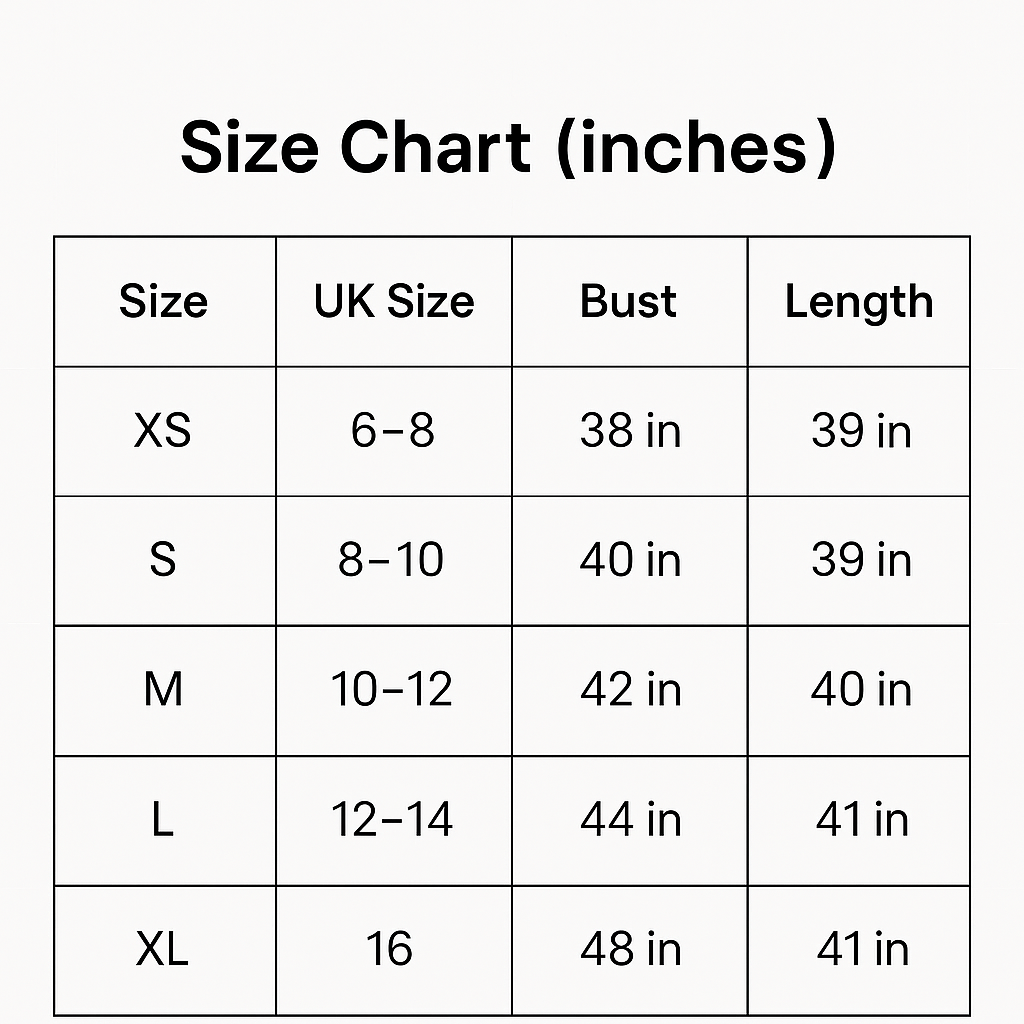Select the 38 in bust cell
The height and width of the screenshot is (1024, 1024).
click(x=630, y=431)
